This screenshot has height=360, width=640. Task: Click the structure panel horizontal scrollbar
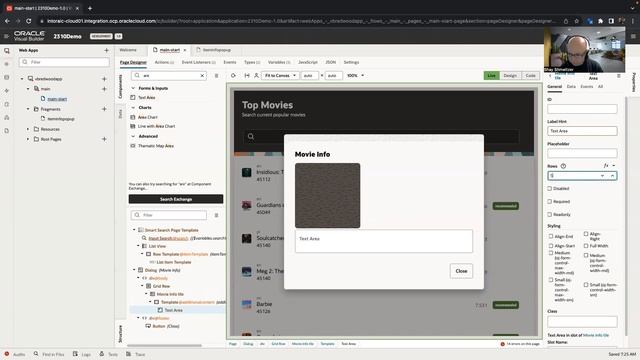point(164,345)
